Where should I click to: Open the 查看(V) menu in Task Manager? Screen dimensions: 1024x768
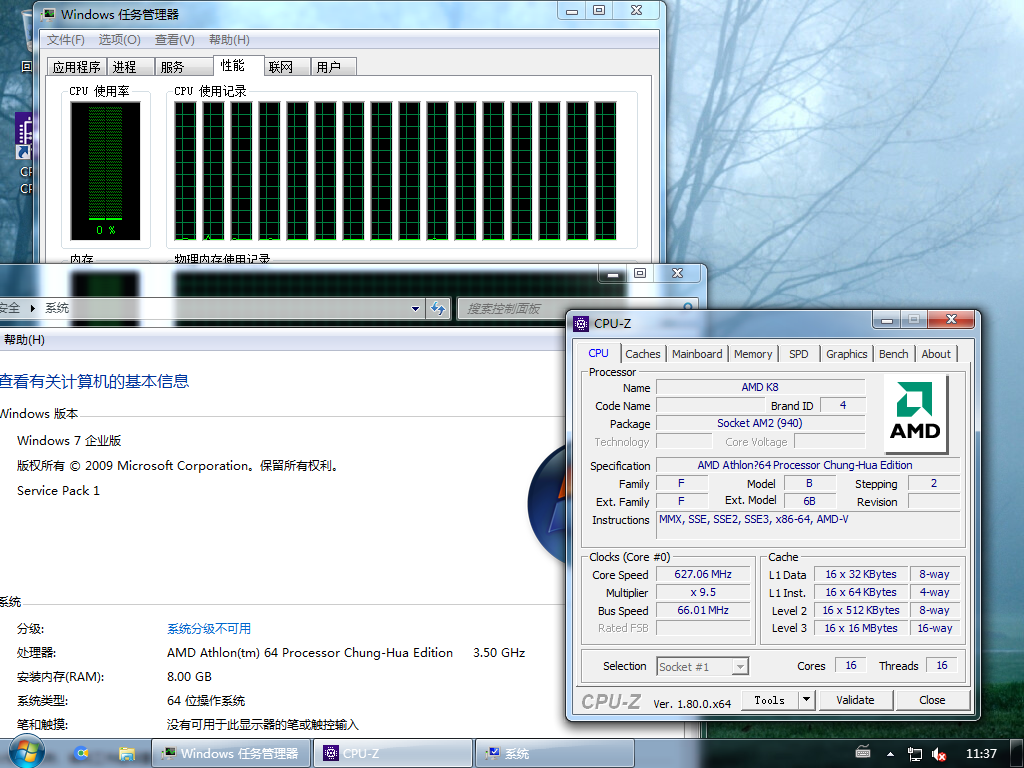[x=174, y=39]
